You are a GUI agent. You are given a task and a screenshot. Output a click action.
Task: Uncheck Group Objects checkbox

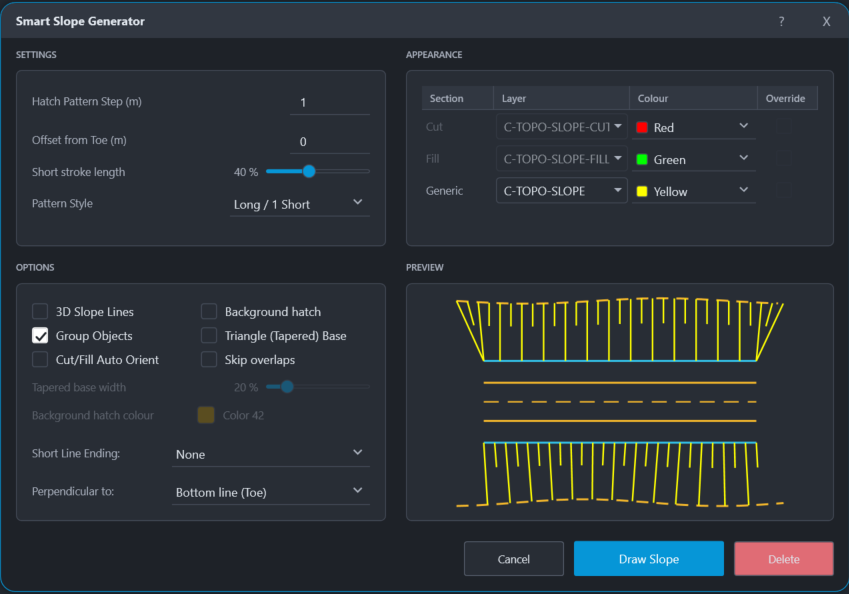click(x=40, y=336)
